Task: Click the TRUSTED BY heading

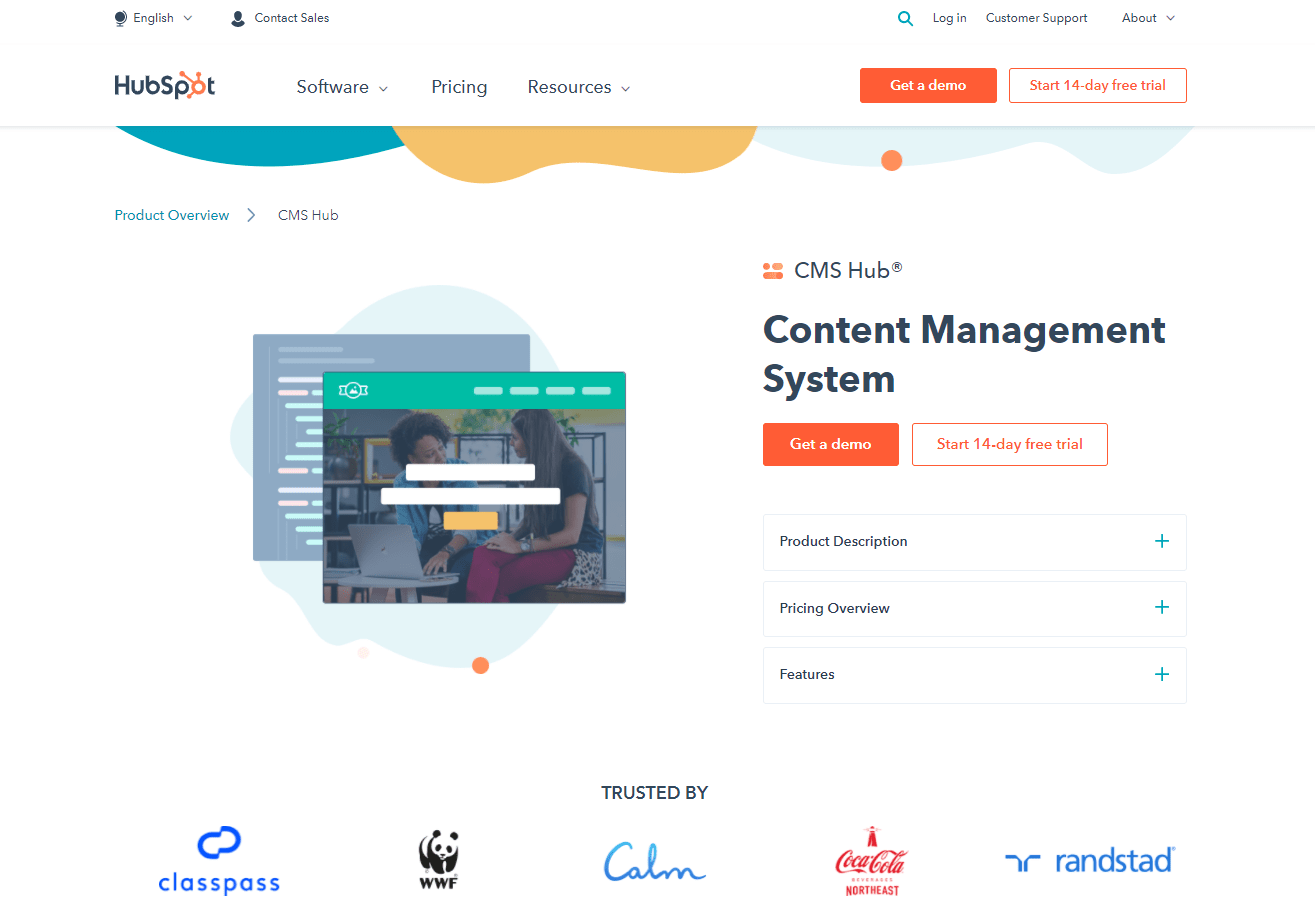Action: (655, 793)
